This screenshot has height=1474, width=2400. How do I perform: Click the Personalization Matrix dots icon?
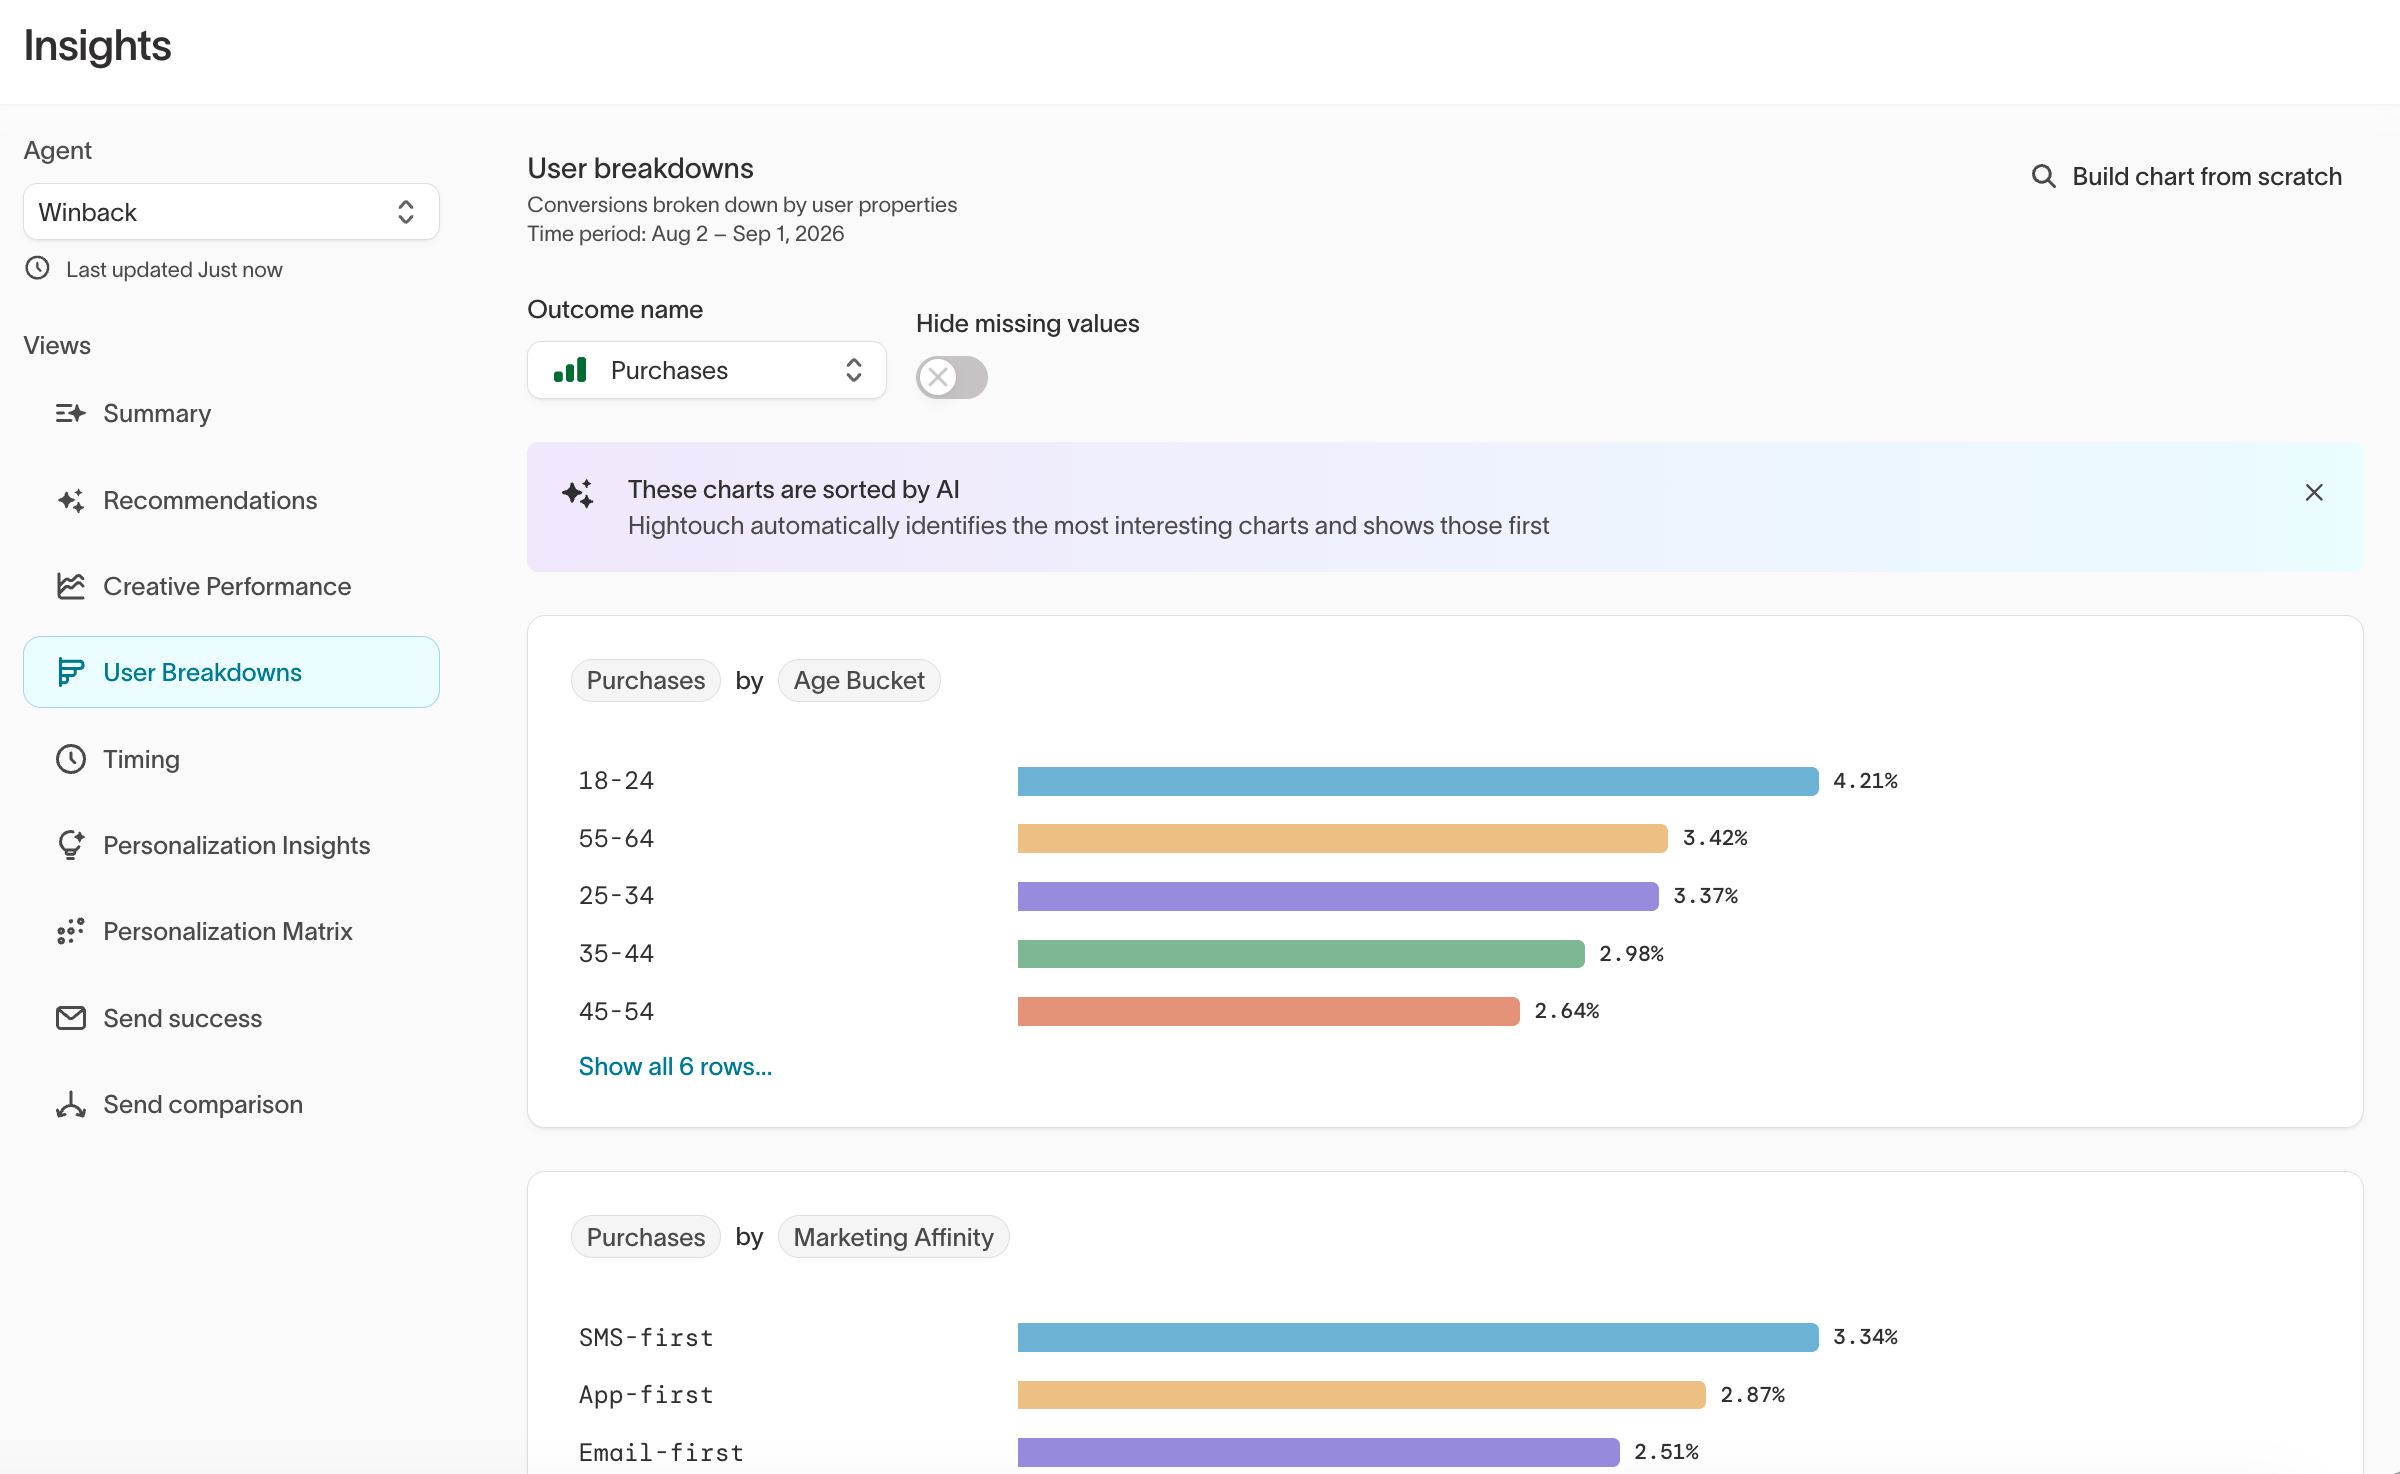[70, 931]
